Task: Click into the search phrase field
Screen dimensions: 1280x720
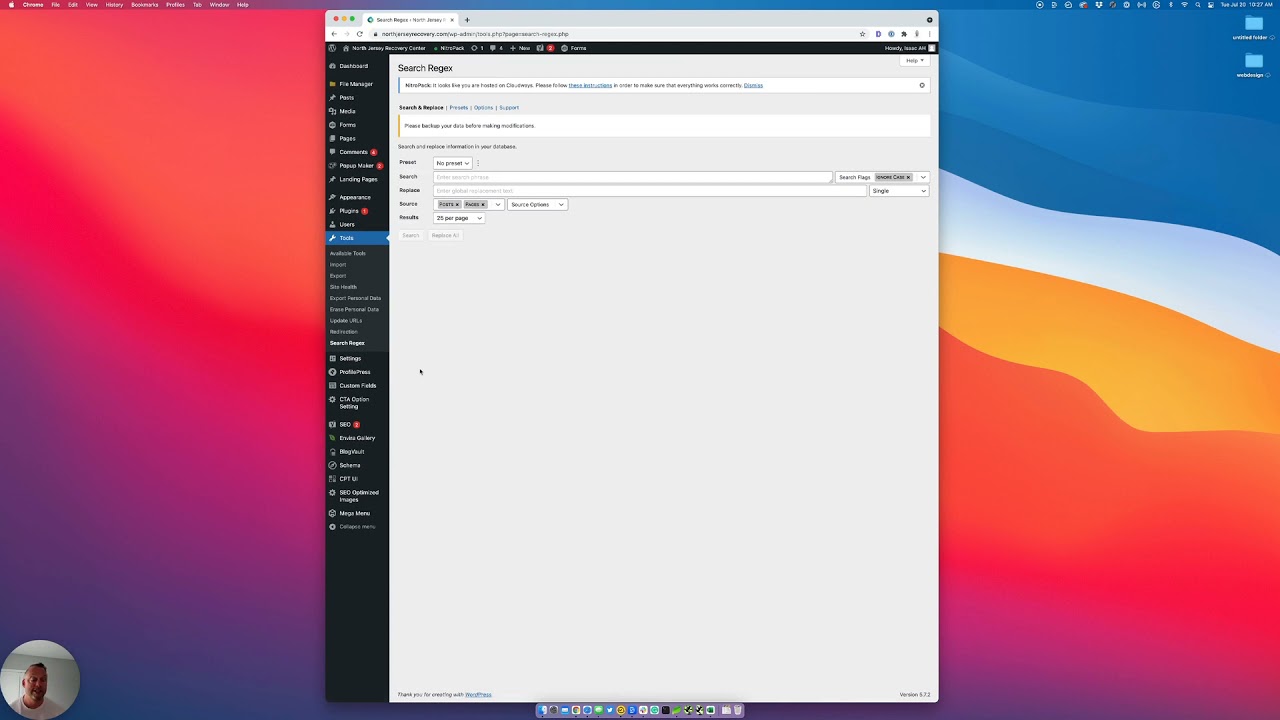Action: [632, 177]
